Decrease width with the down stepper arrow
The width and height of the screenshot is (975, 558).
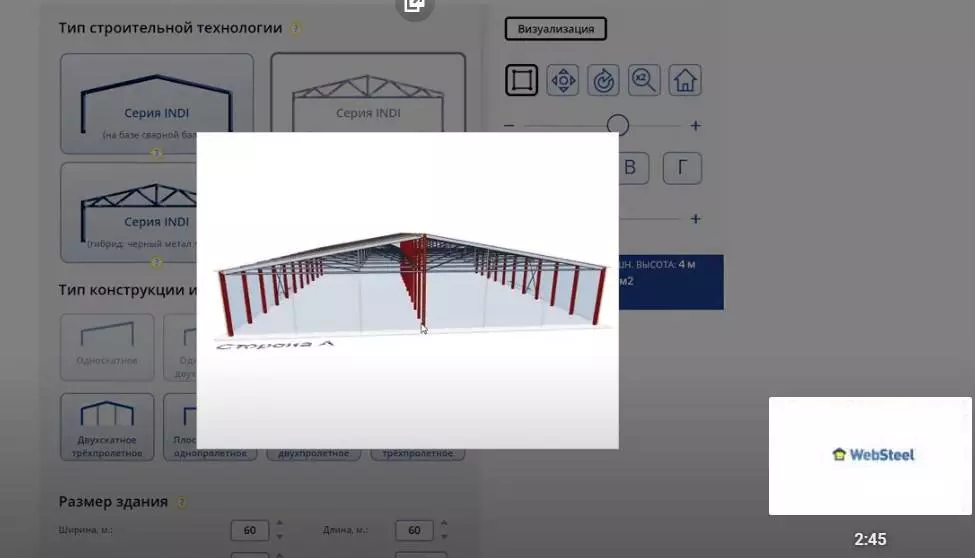[279, 536]
